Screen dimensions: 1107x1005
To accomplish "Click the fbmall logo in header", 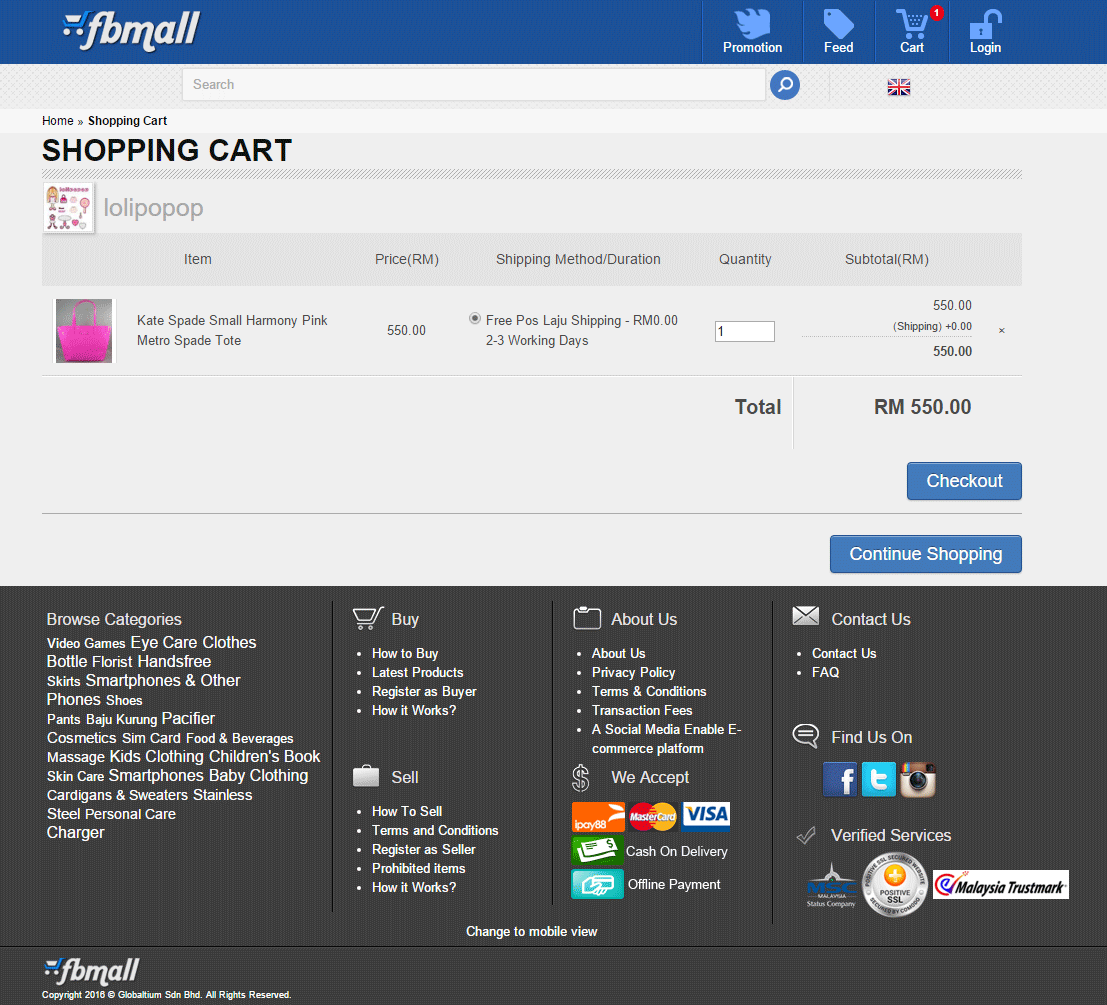I will click(132, 30).
